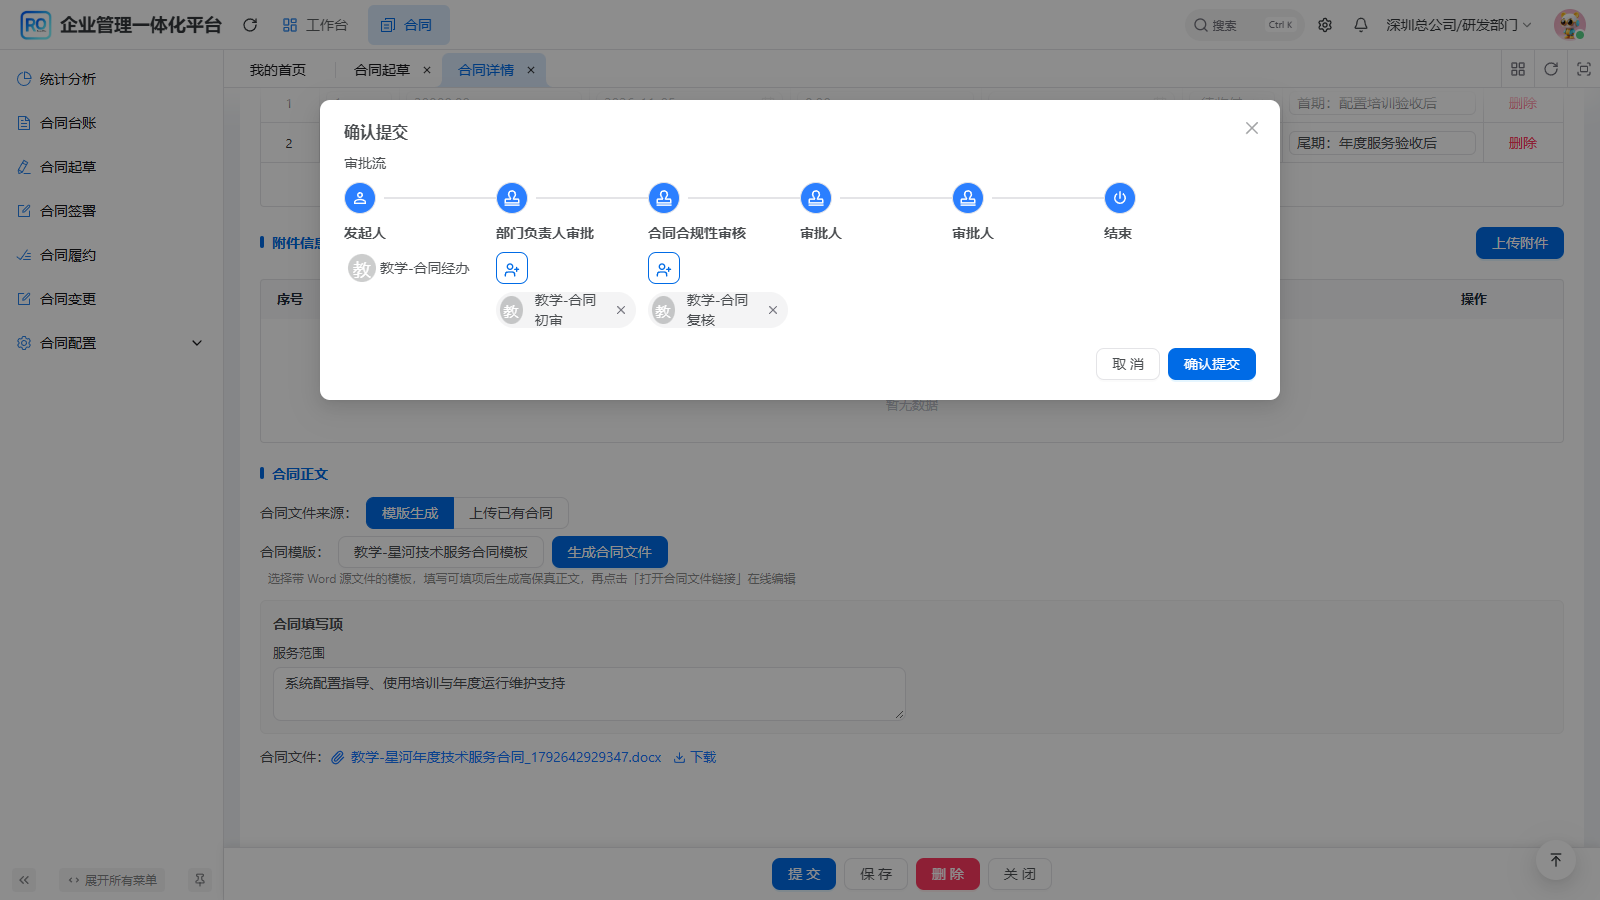Click the 发起人 step circle icon
The width and height of the screenshot is (1600, 900).
click(360, 198)
